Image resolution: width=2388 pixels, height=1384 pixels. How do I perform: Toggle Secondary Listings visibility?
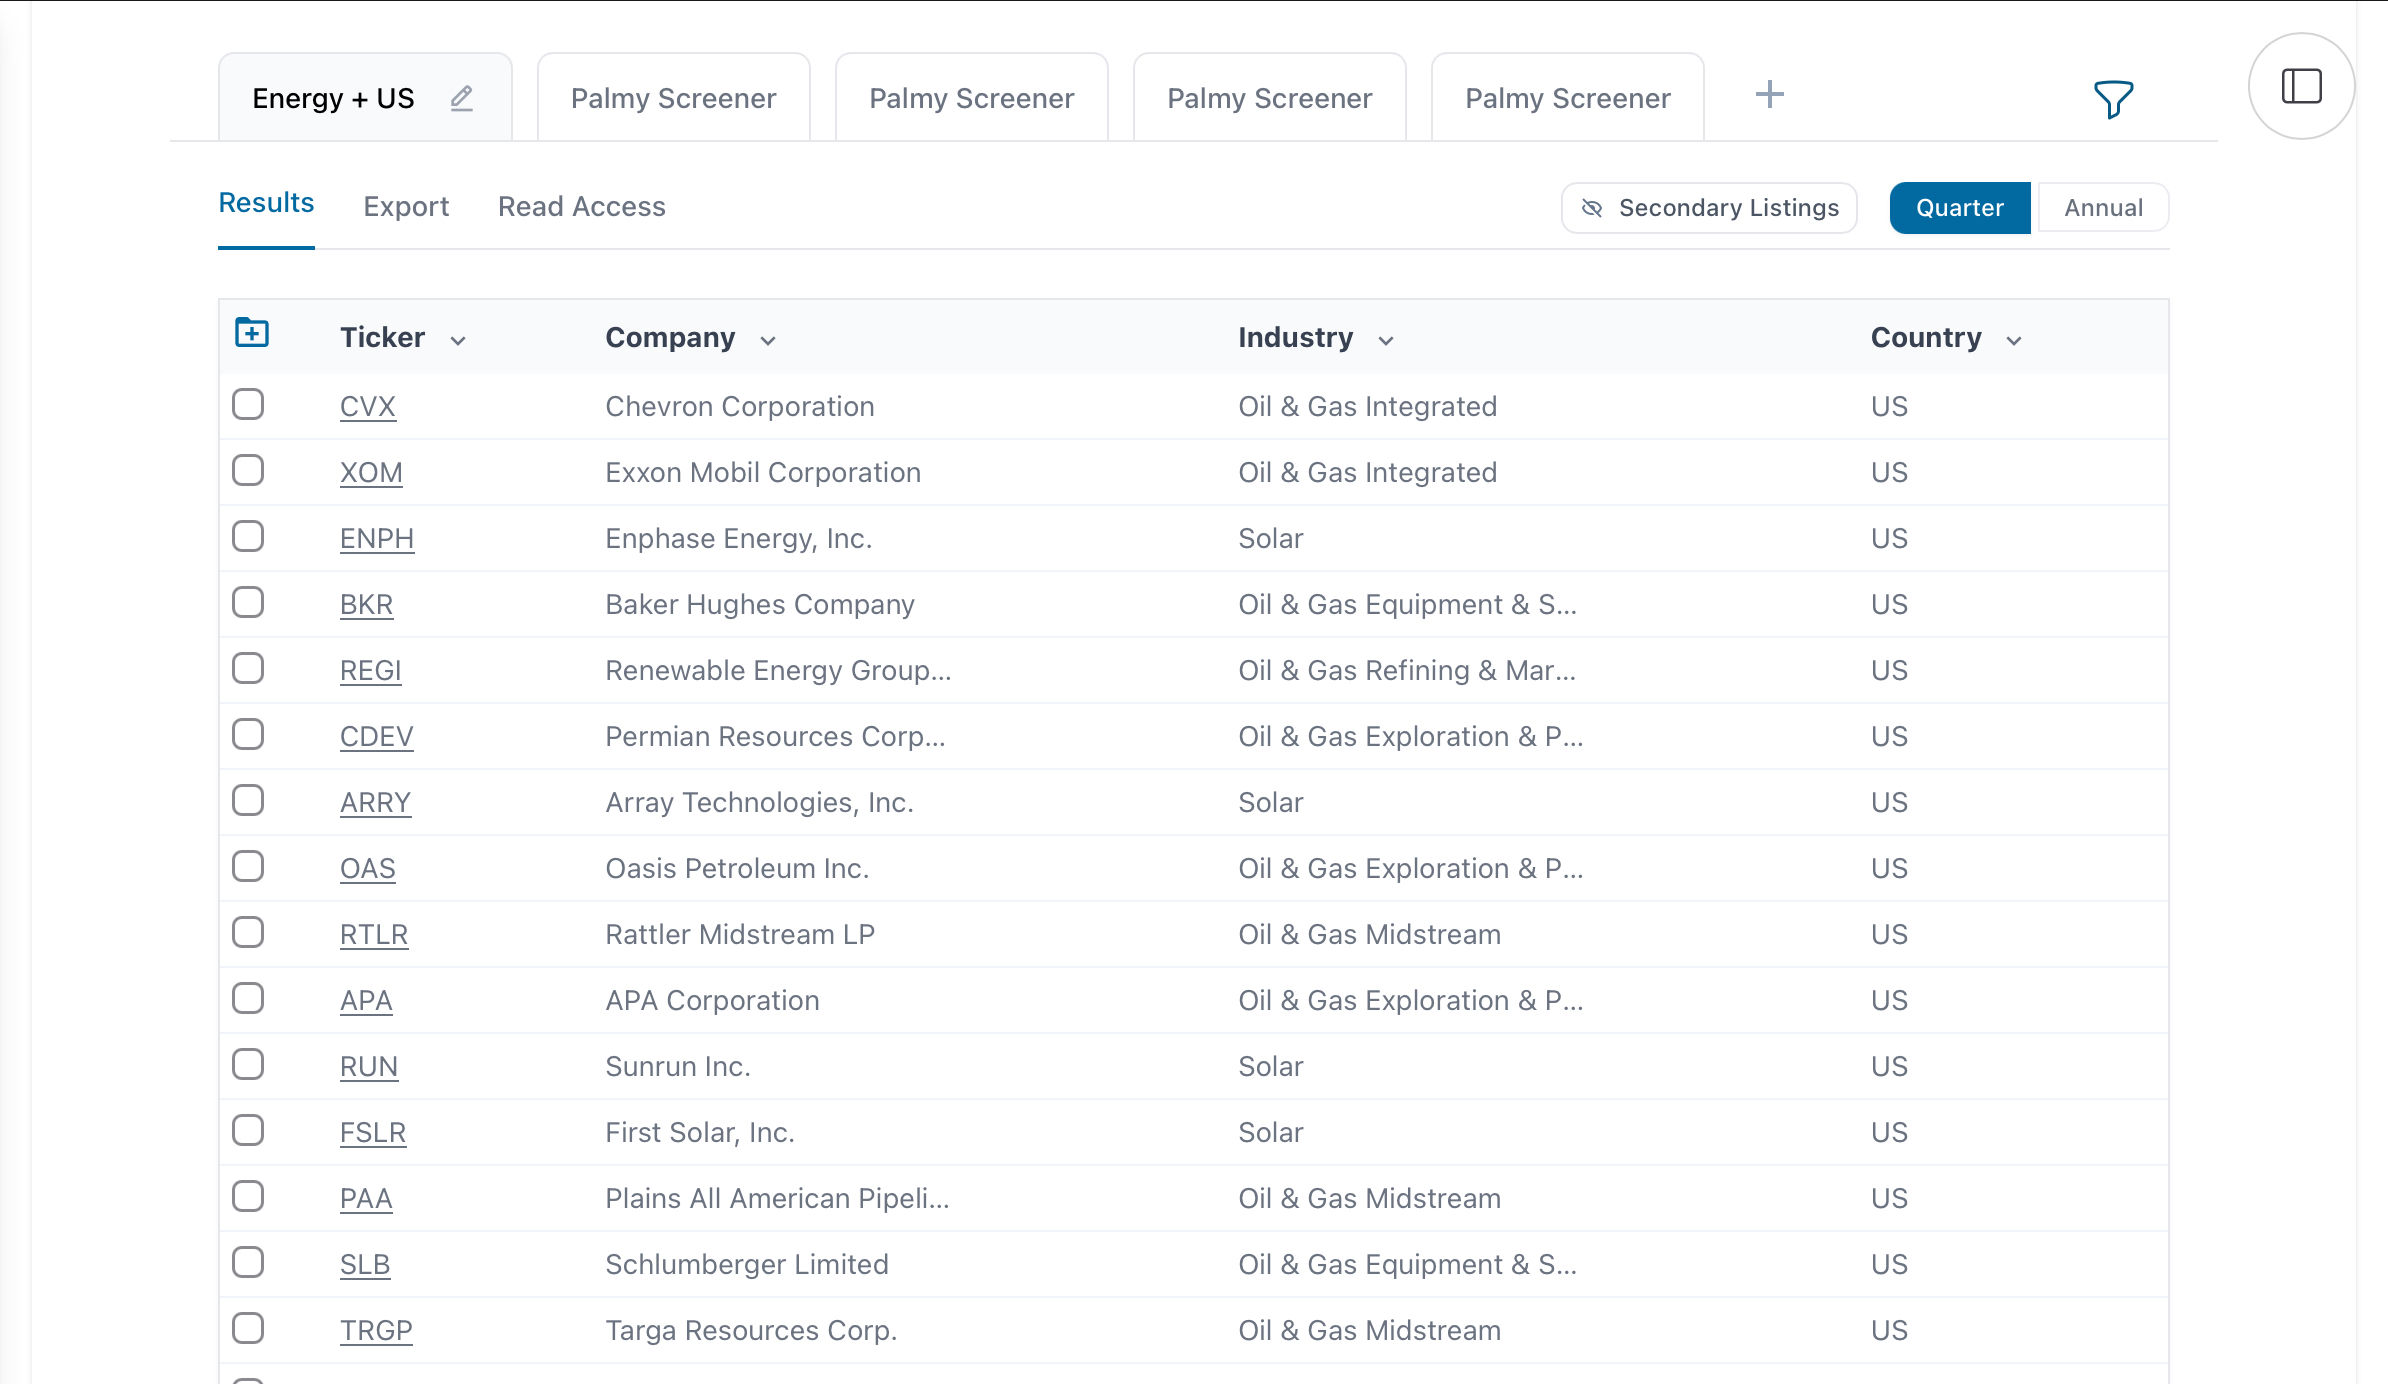1709,208
